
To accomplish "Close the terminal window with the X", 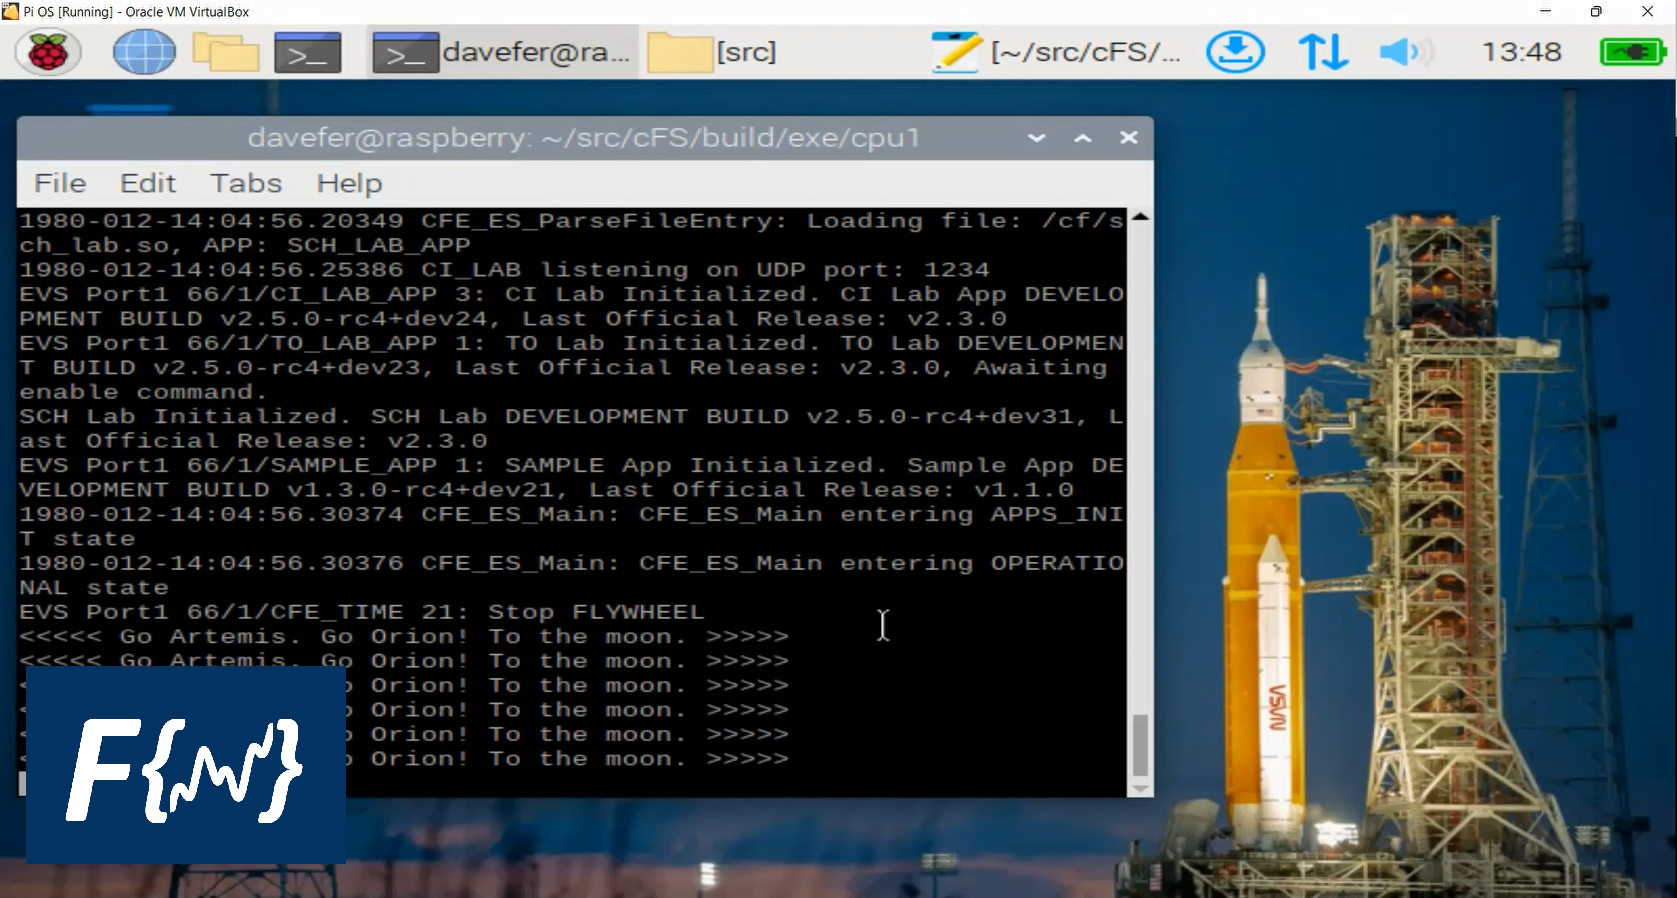I will [1129, 138].
